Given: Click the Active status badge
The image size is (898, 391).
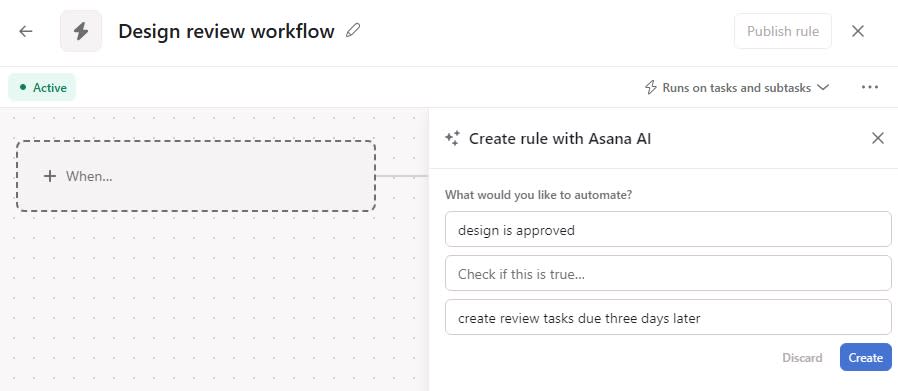Looking at the screenshot, I should pos(42,88).
